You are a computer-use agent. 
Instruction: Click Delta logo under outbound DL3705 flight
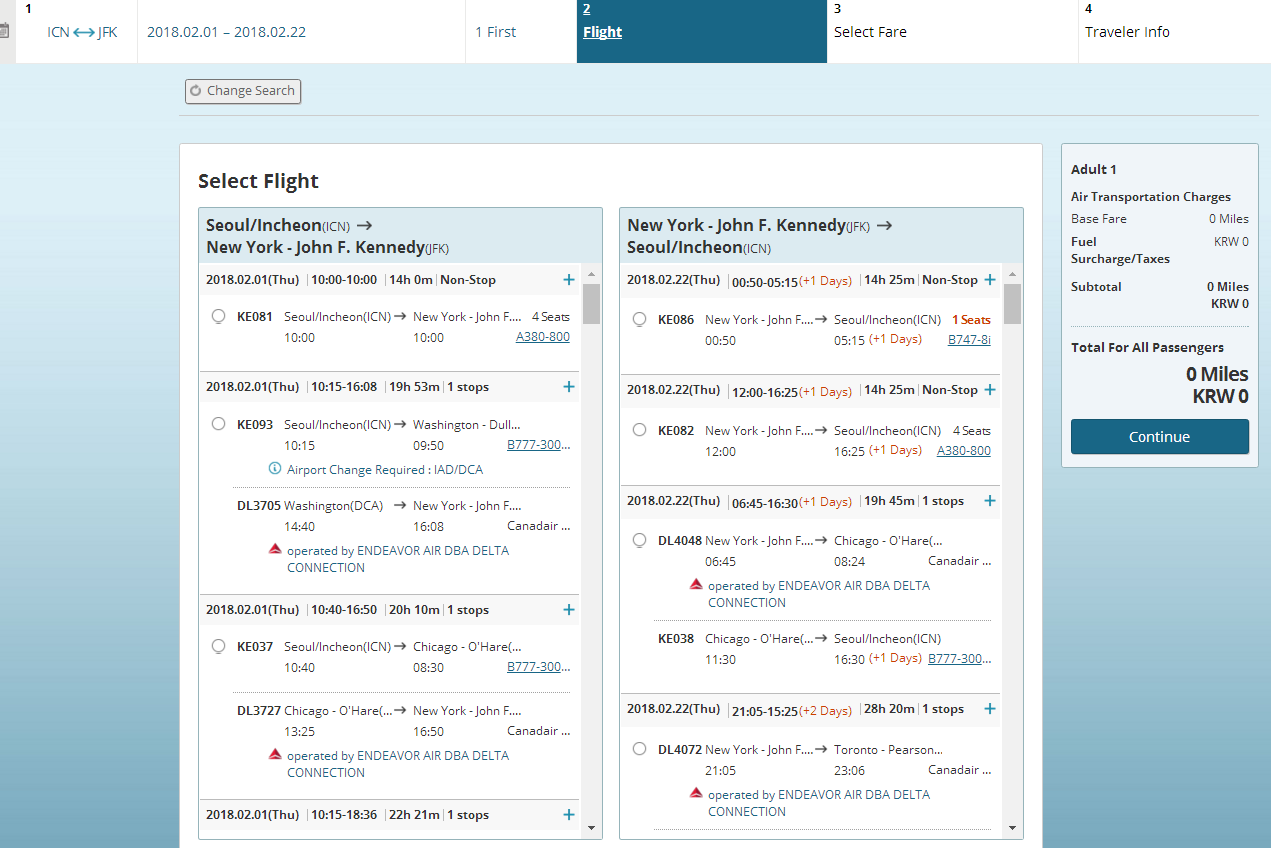pyautogui.click(x=275, y=549)
